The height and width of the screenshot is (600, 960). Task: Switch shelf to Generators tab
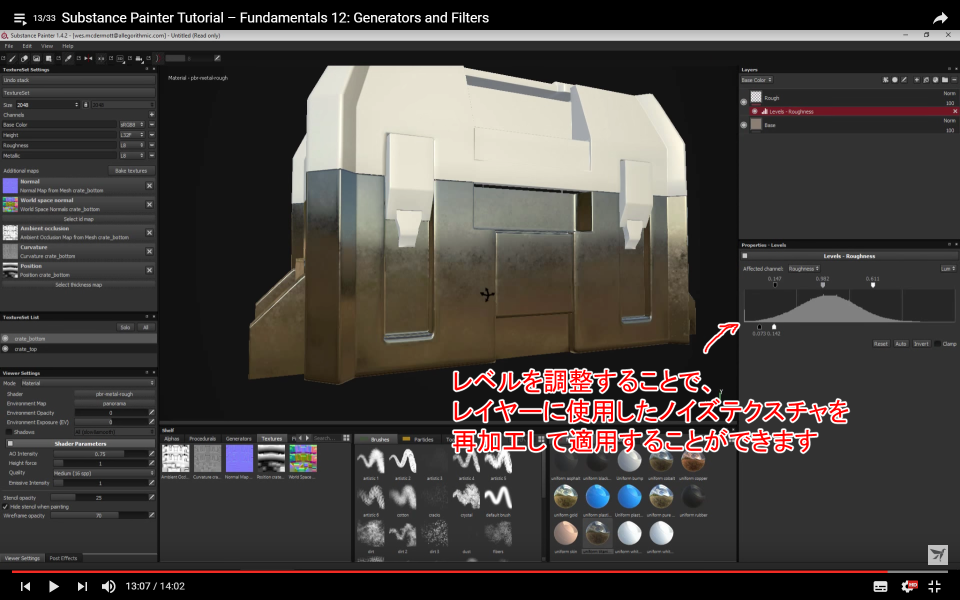click(238, 438)
